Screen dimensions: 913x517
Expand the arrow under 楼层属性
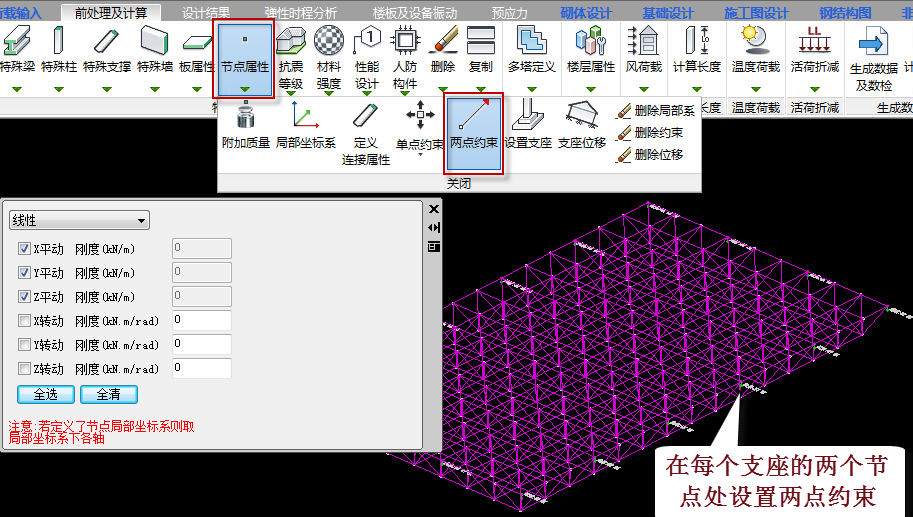click(x=590, y=89)
